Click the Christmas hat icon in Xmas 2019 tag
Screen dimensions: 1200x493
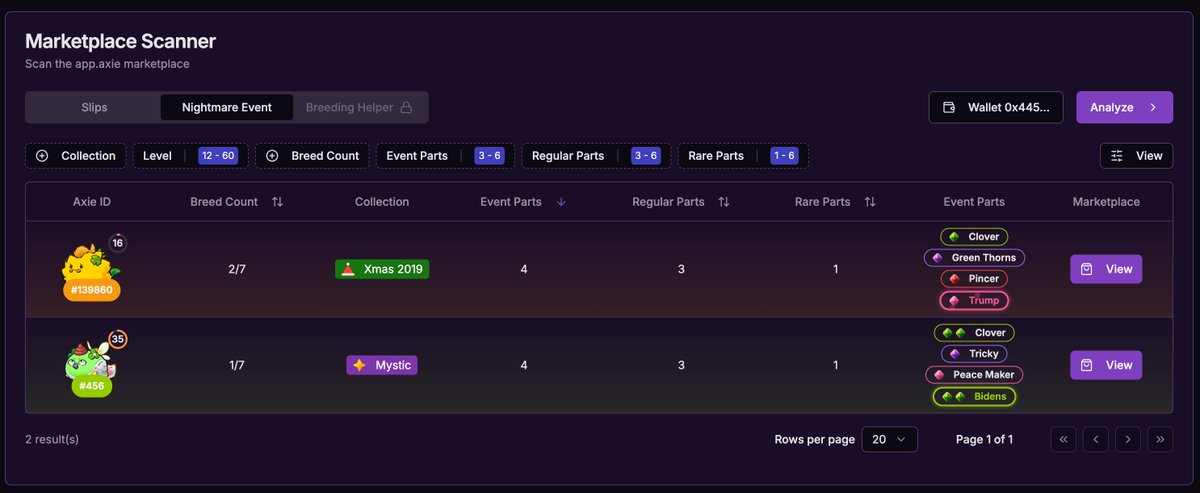pyautogui.click(x=348, y=269)
